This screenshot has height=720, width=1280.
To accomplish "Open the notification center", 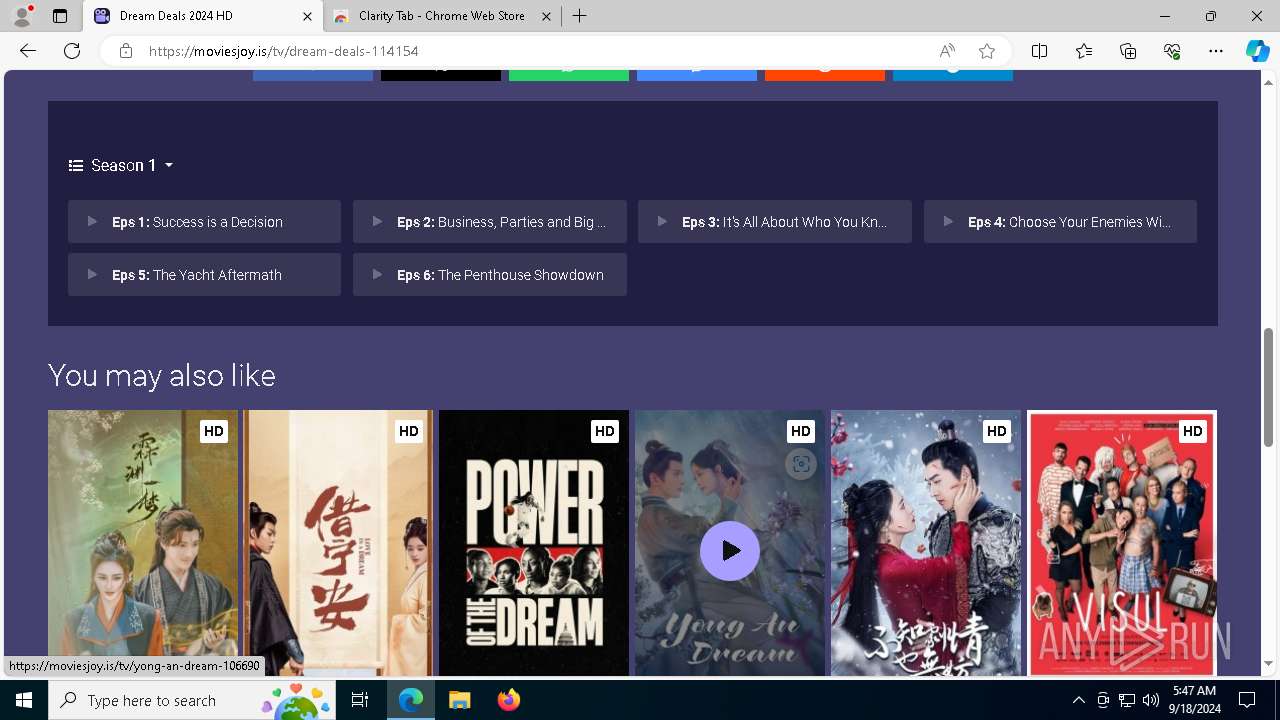I will click(x=1247, y=700).
